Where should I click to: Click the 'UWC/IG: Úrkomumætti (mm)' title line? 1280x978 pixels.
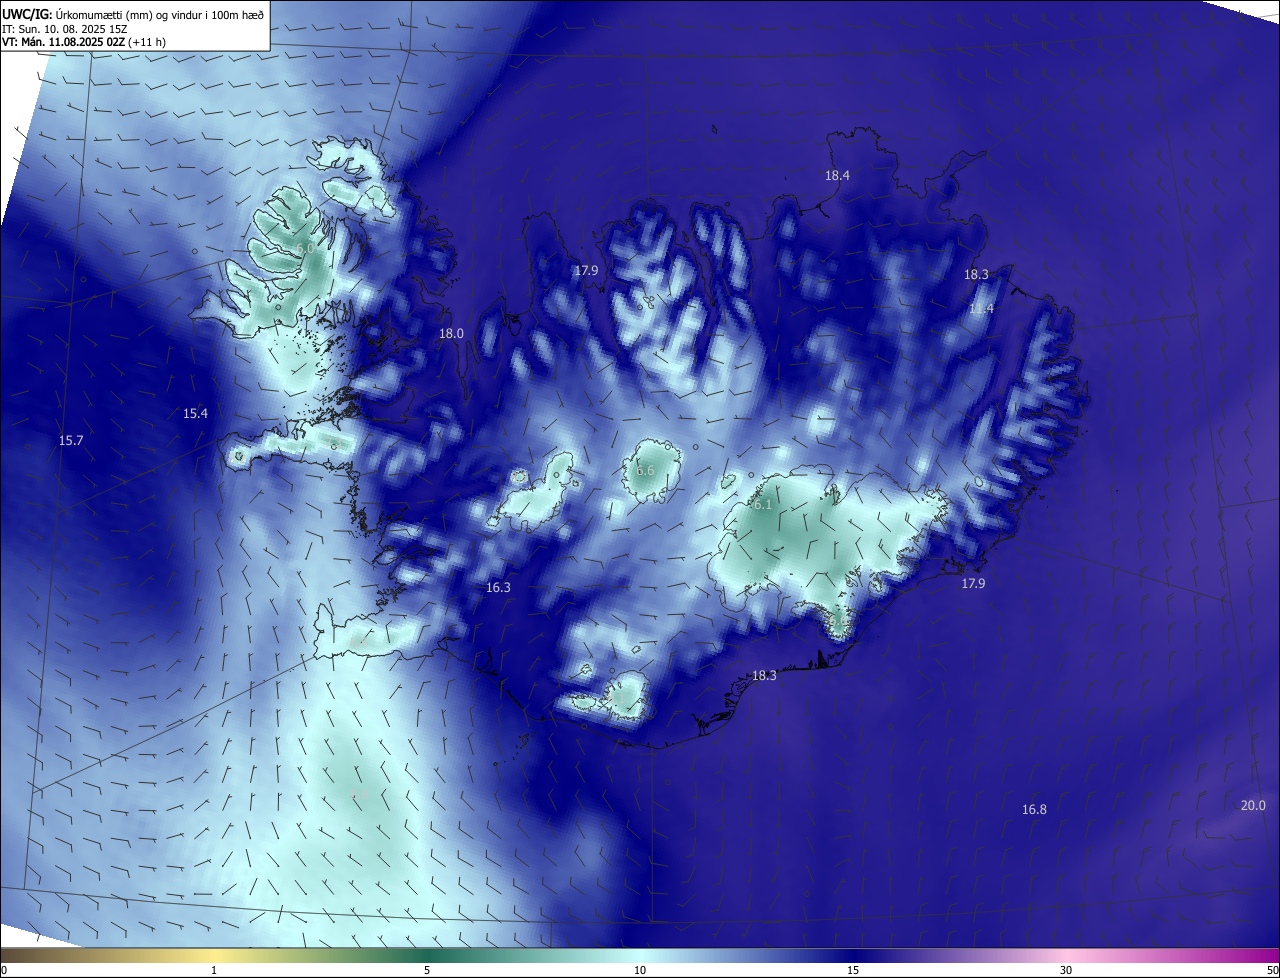(133, 14)
